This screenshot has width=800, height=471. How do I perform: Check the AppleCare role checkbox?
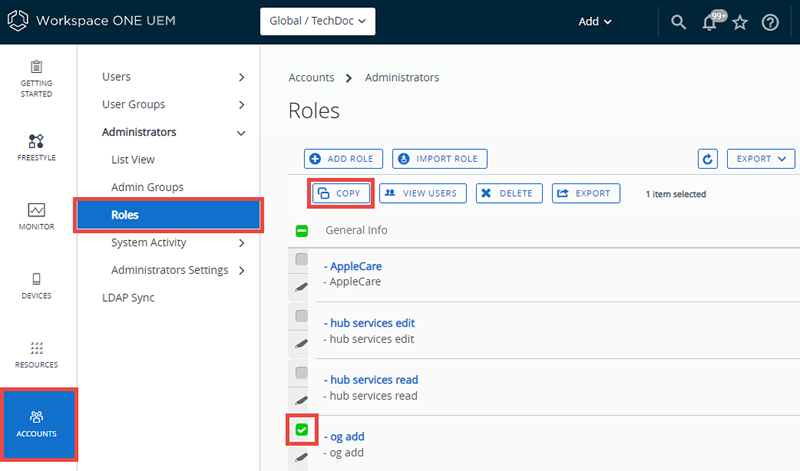[x=302, y=259]
